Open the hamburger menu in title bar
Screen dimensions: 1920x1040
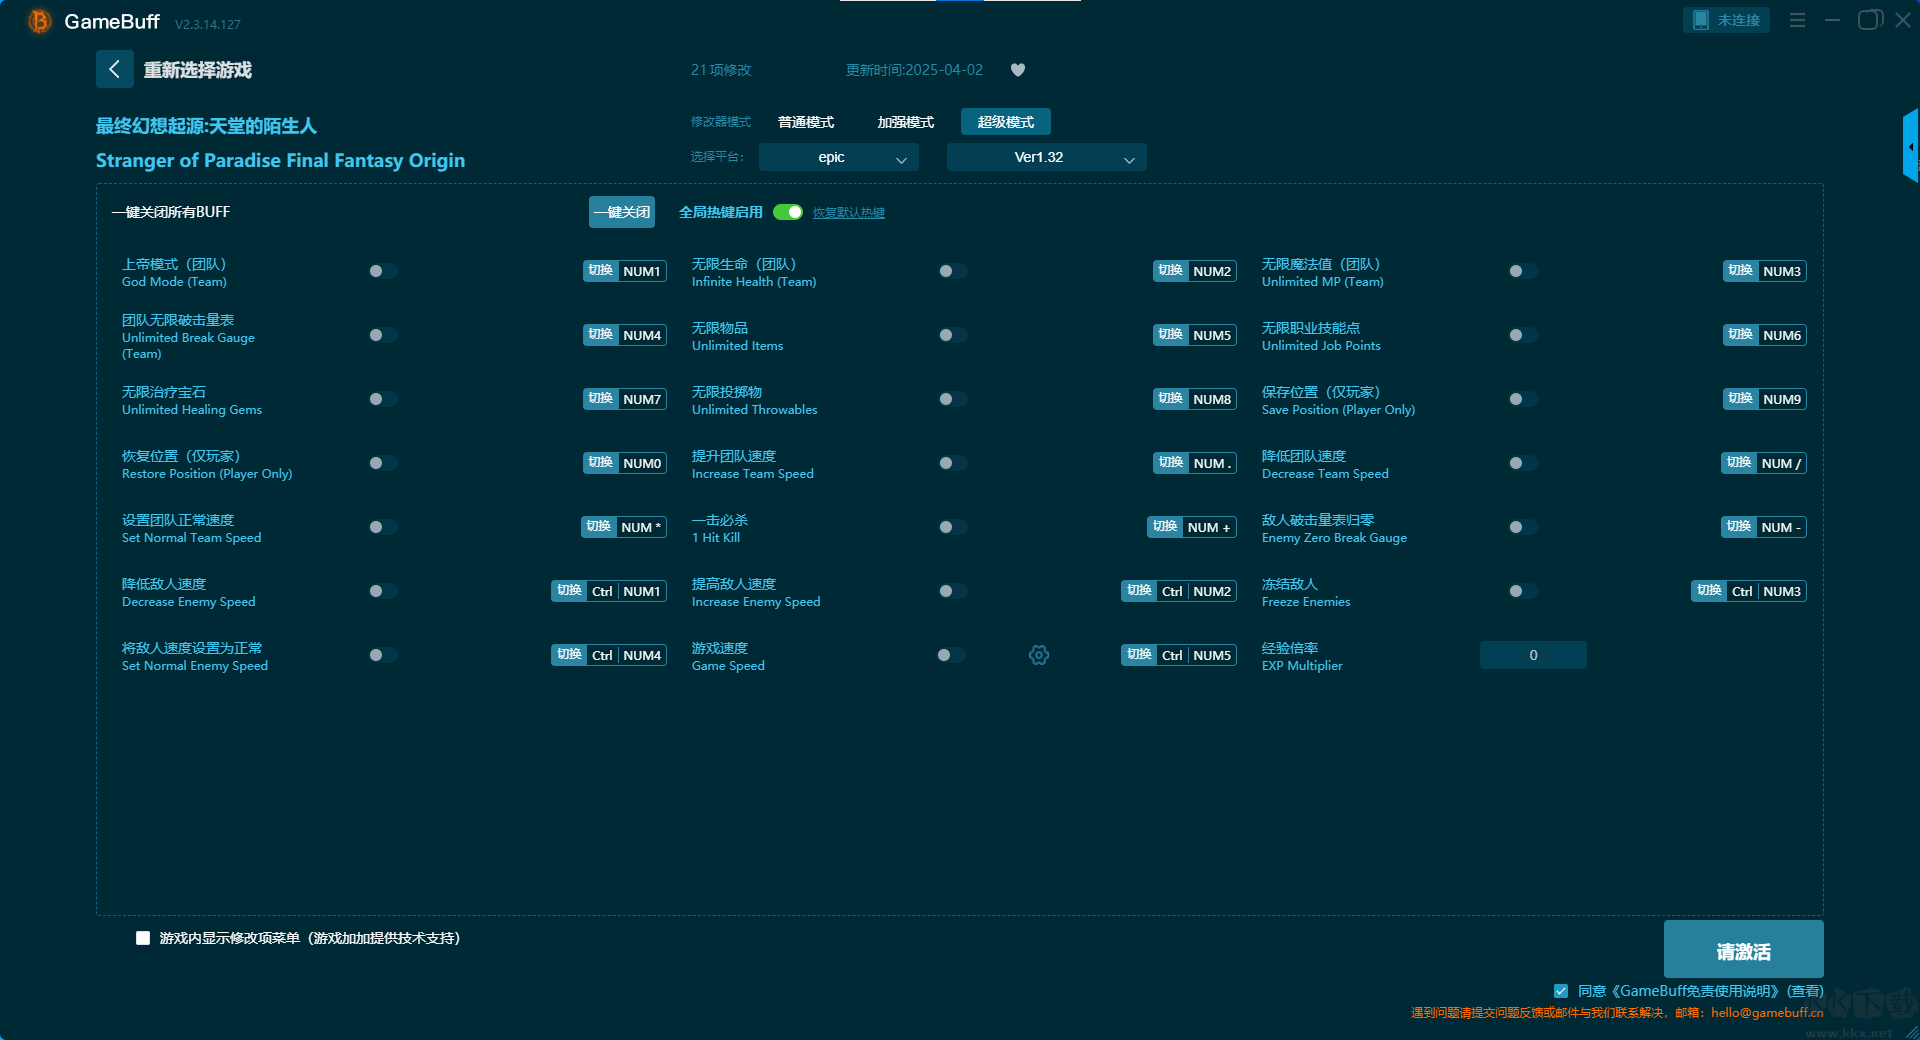[x=1797, y=20]
